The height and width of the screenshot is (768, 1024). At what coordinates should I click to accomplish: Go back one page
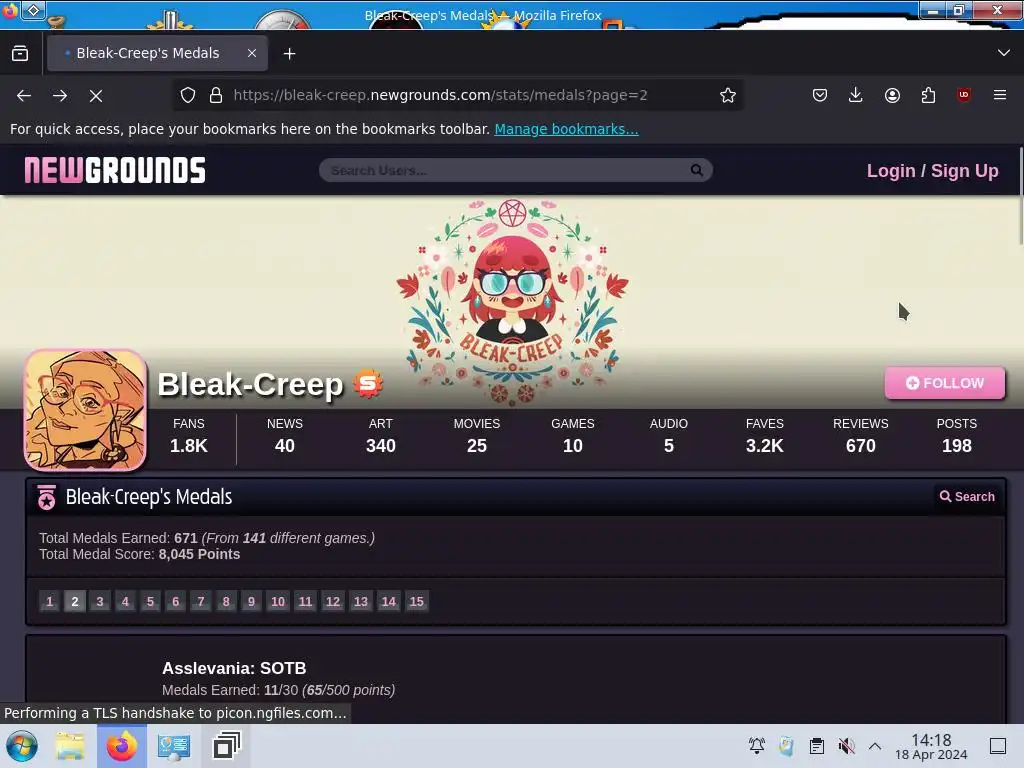coord(24,95)
